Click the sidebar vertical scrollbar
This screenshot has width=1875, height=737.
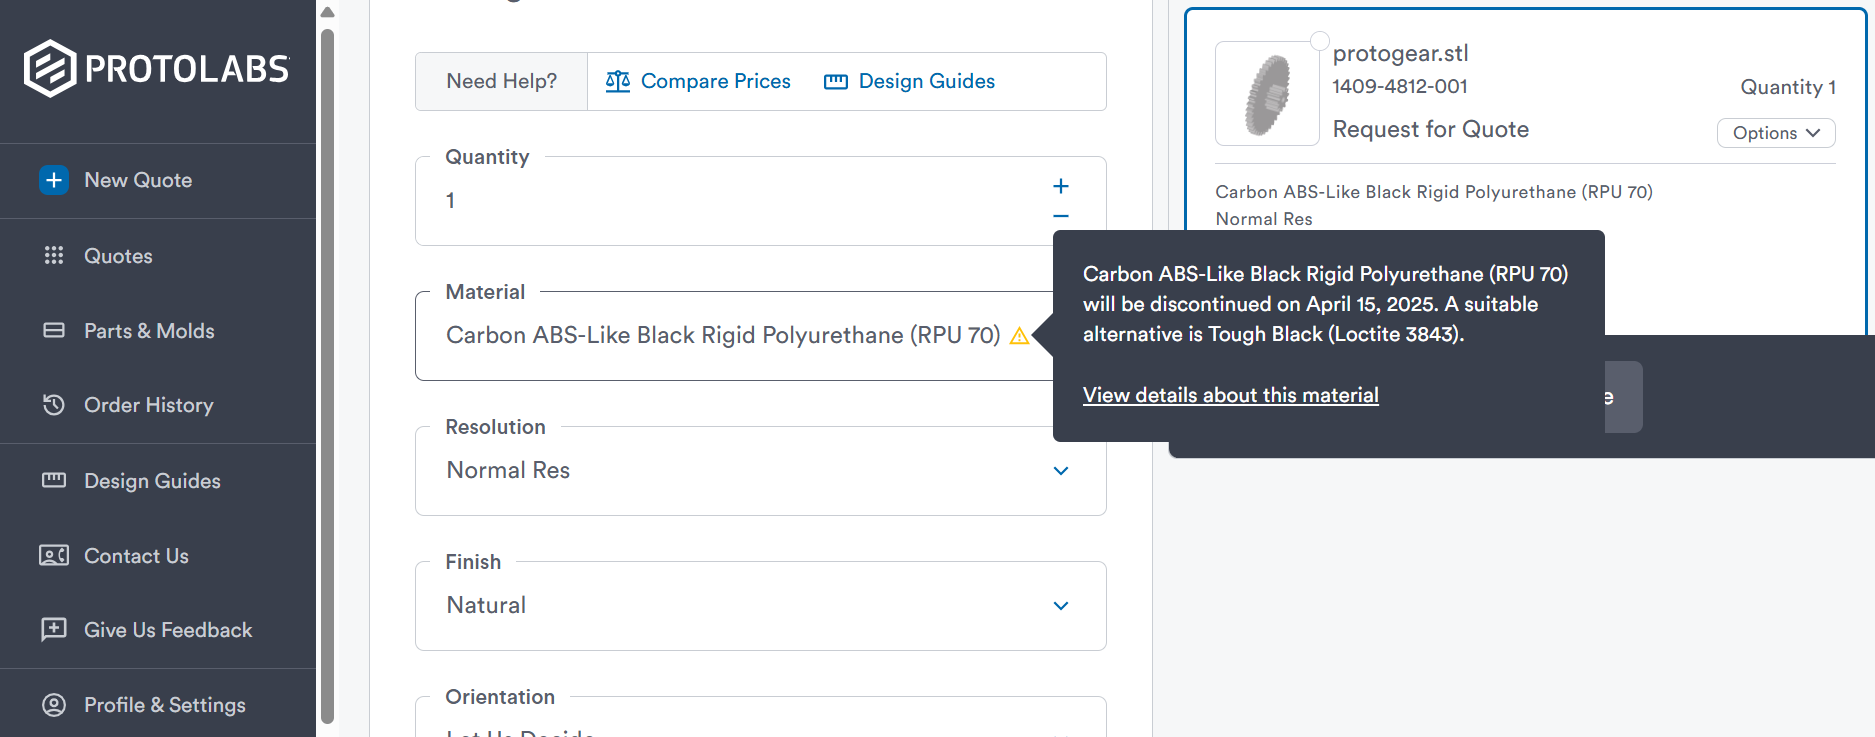[327, 370]
